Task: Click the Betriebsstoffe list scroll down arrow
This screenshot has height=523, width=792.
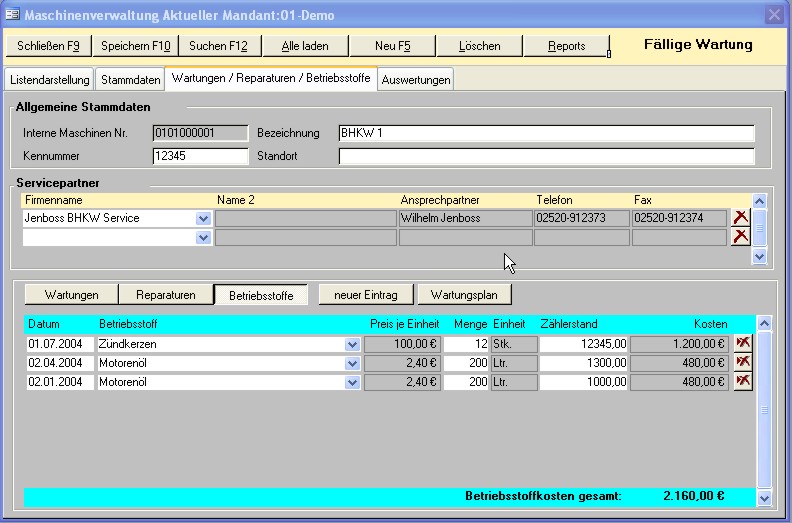Action: pos(764,498)
